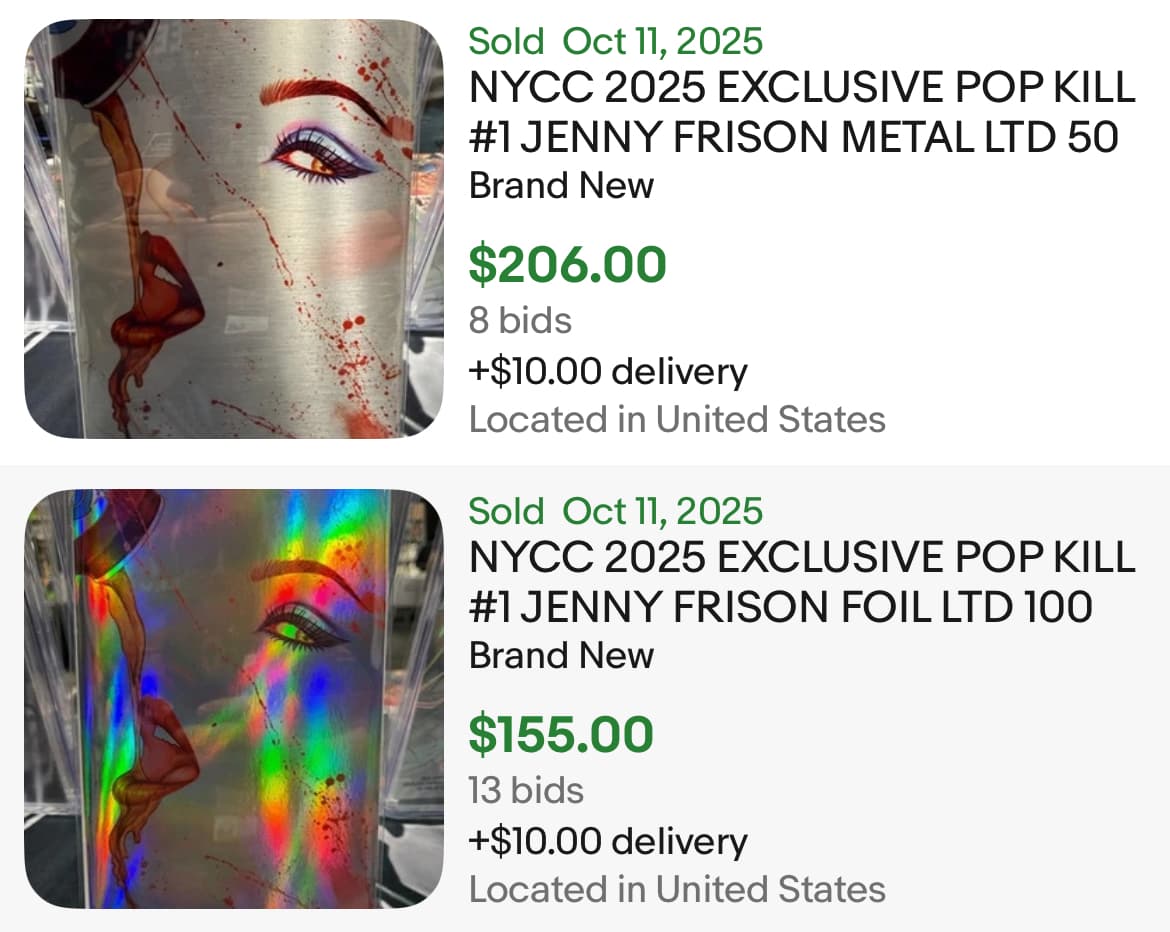Click the rainbow eye on the foil cover
Image resolution: width=1170 pixels, height=932 pixels.
coord(298,626)
